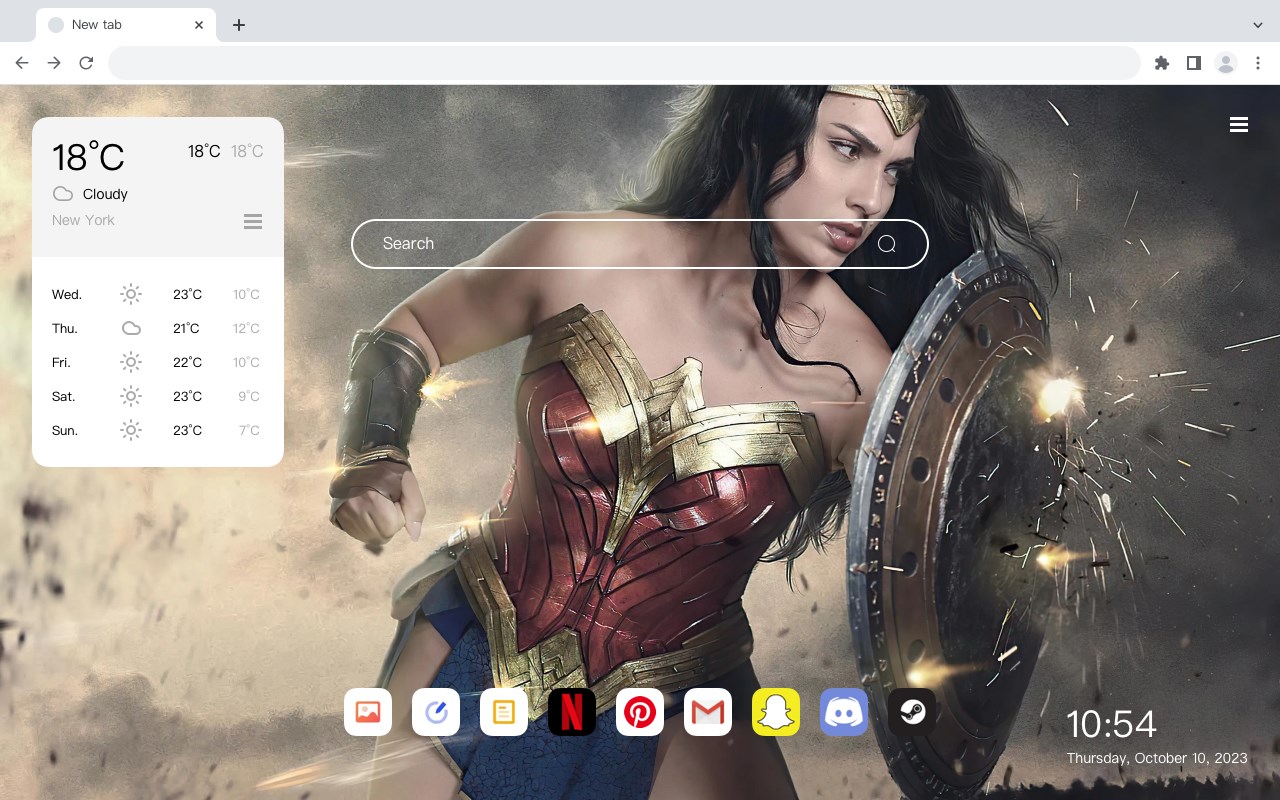Open the hamburger menu at top right of page
Screen dimensions: 1280x800
tap(1239, 124)
